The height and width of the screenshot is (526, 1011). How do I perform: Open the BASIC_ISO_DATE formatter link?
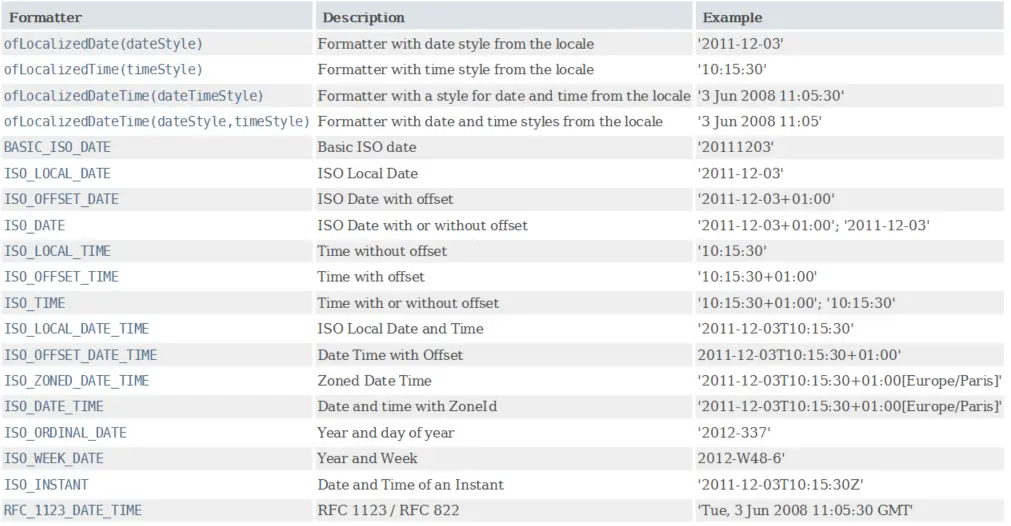[57, 148]
